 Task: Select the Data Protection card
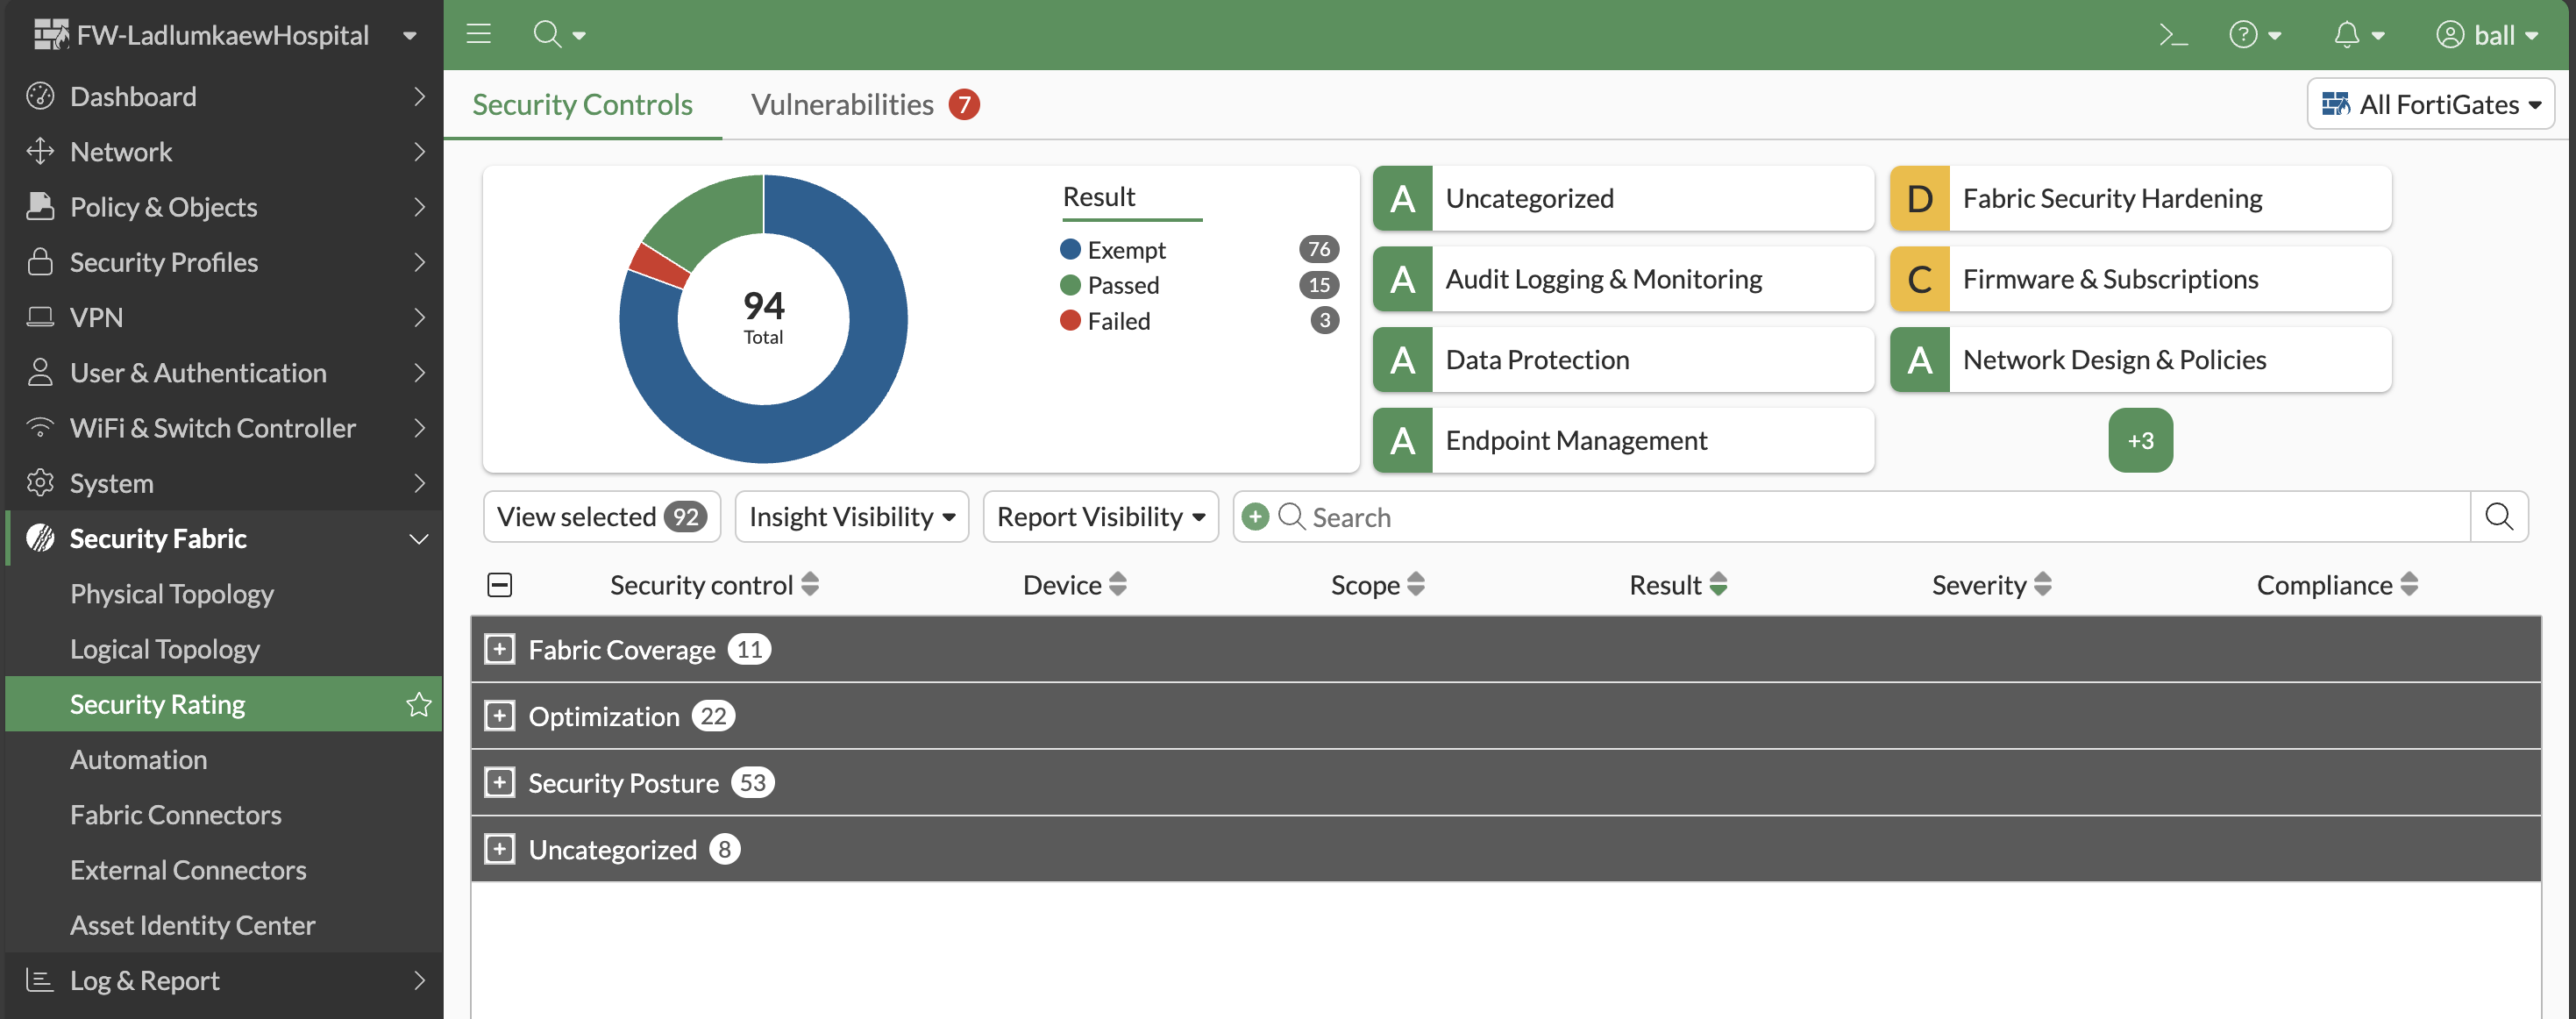pyautogui.click(x=1623, y=359)
